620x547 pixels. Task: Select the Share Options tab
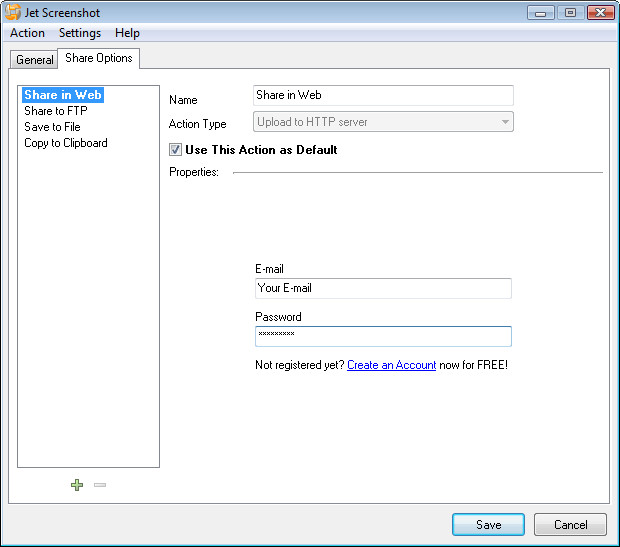98,58
